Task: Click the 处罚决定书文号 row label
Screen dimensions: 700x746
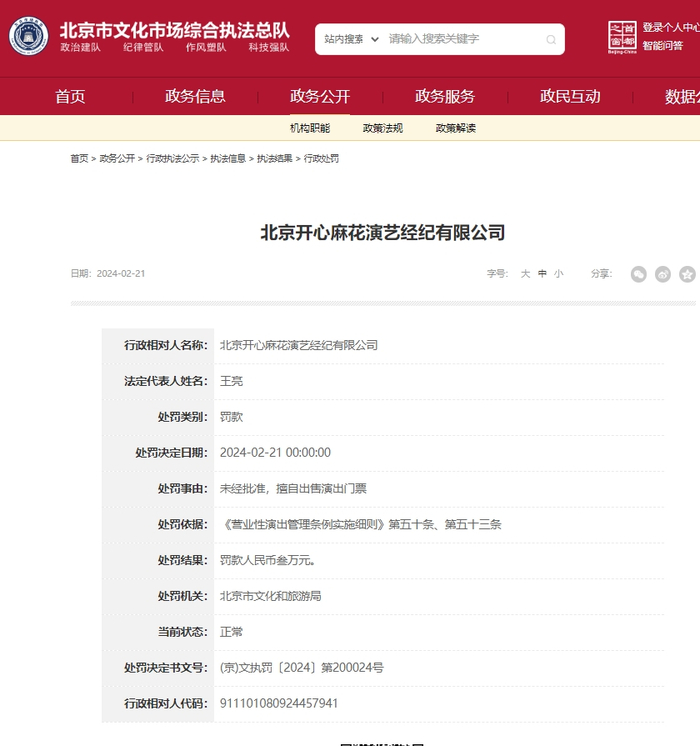Action: [166, 667]
